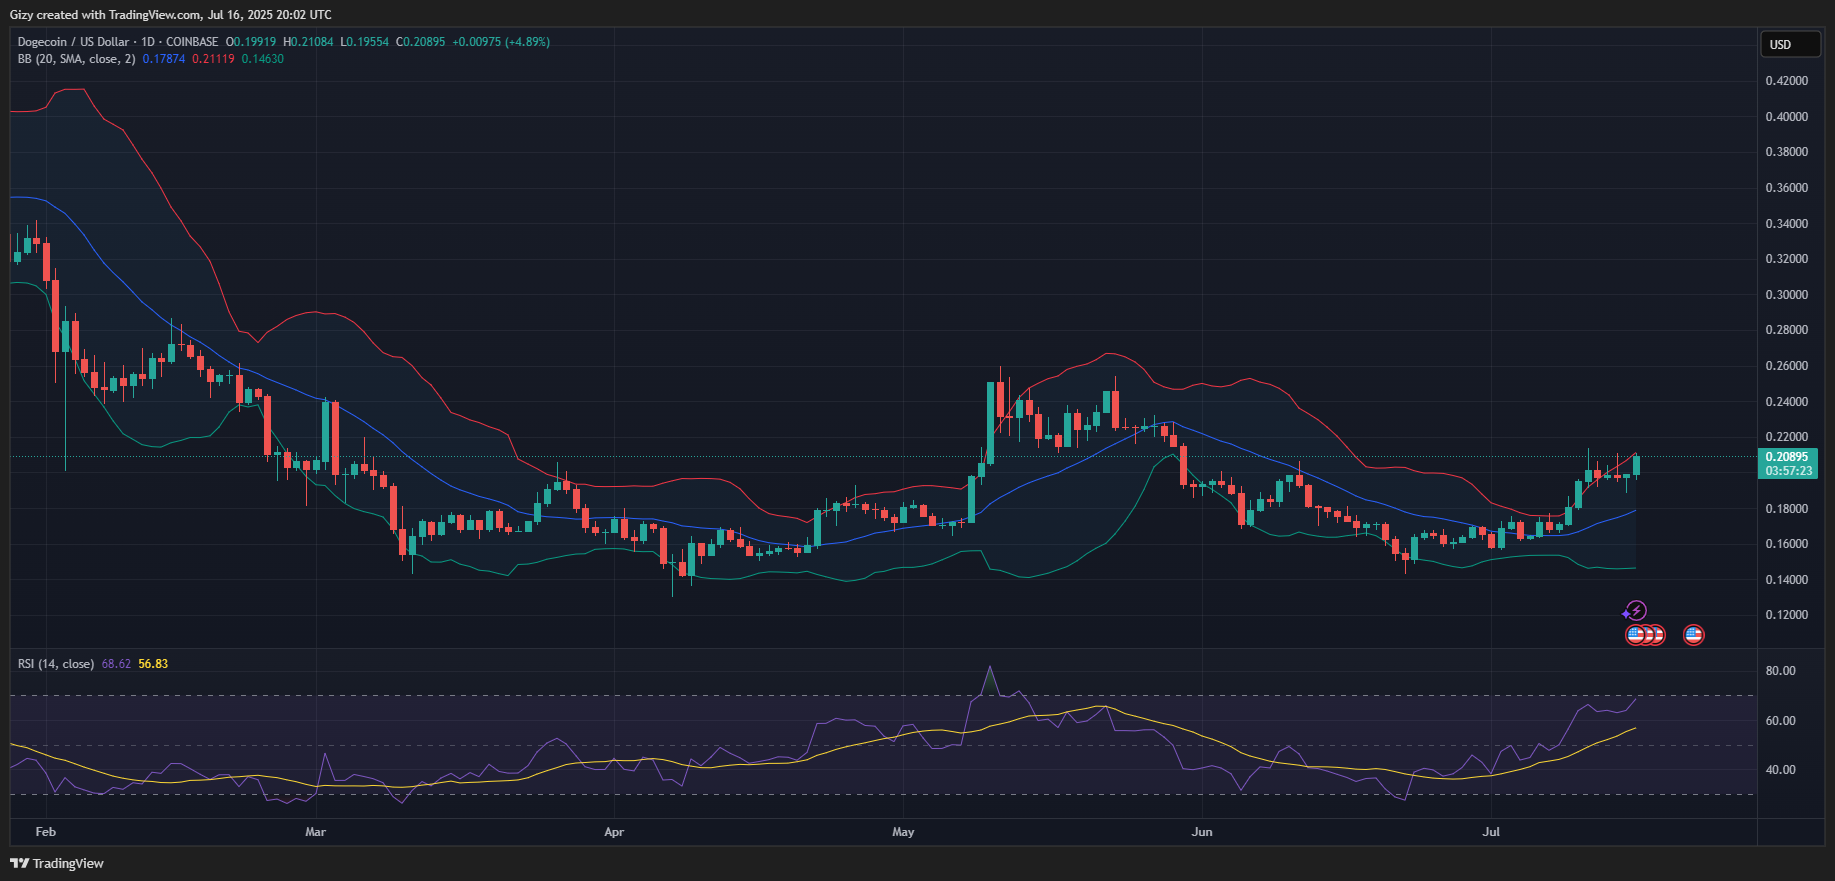
Task: Click the 0.26000 price axis label
Action: tap(1786, 366)
